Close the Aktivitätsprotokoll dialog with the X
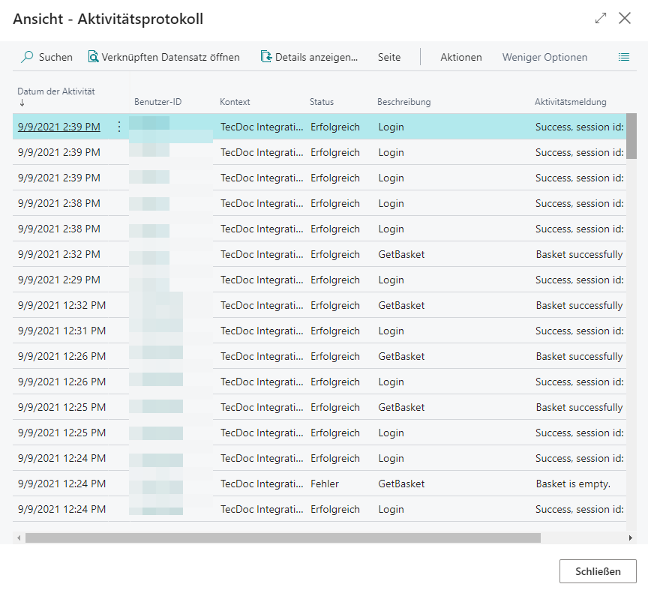The width and height of the screenshot is (648, 596). (624, 18)
